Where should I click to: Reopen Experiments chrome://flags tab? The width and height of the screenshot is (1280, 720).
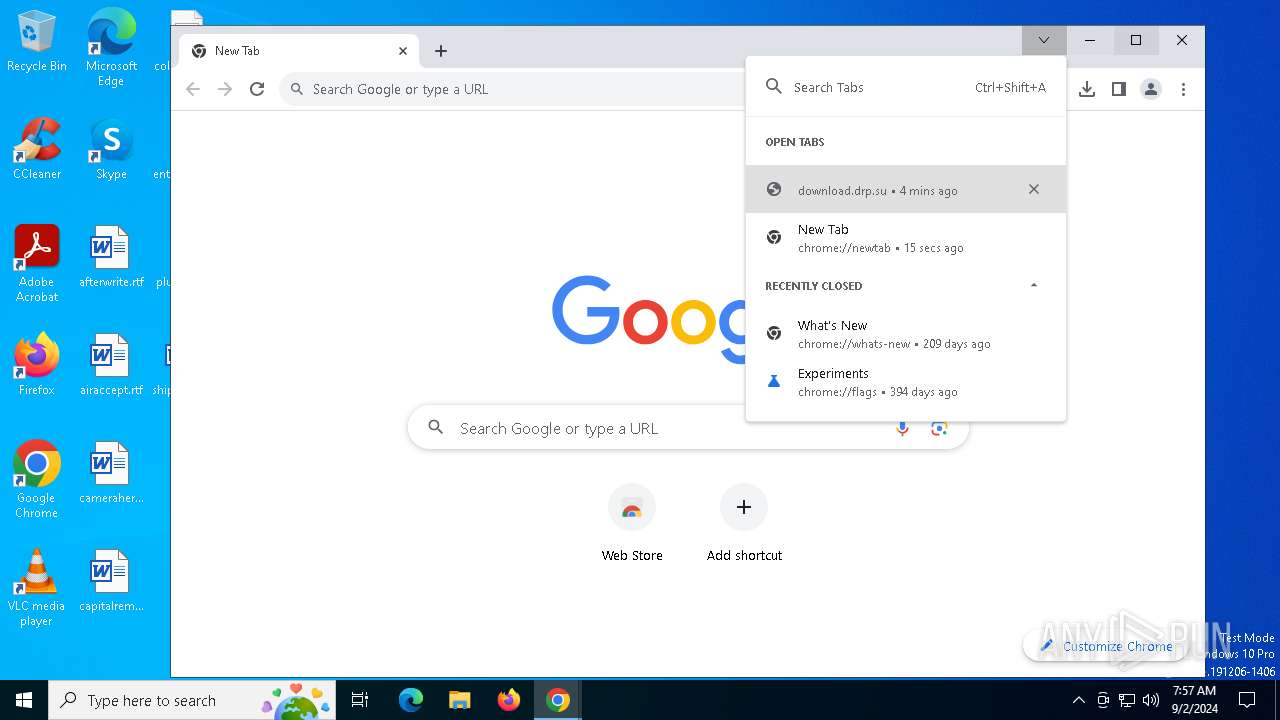906,382
